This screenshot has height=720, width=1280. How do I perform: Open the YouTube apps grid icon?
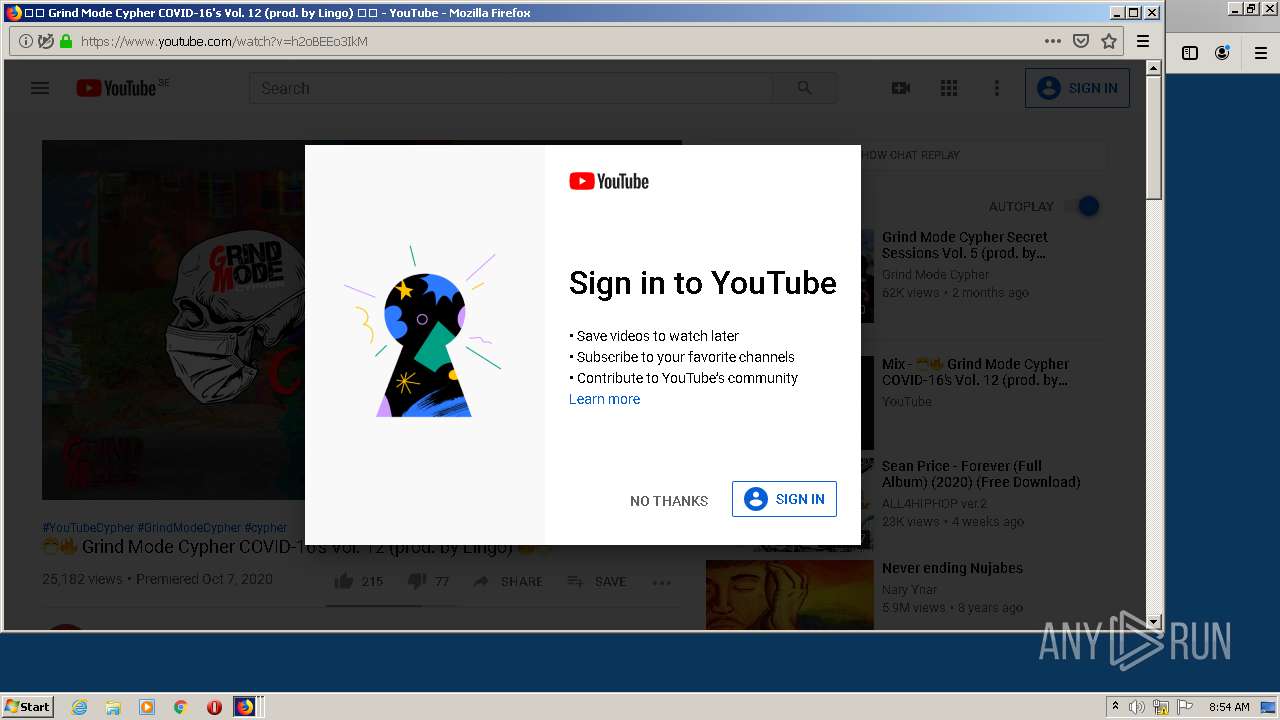949,88
